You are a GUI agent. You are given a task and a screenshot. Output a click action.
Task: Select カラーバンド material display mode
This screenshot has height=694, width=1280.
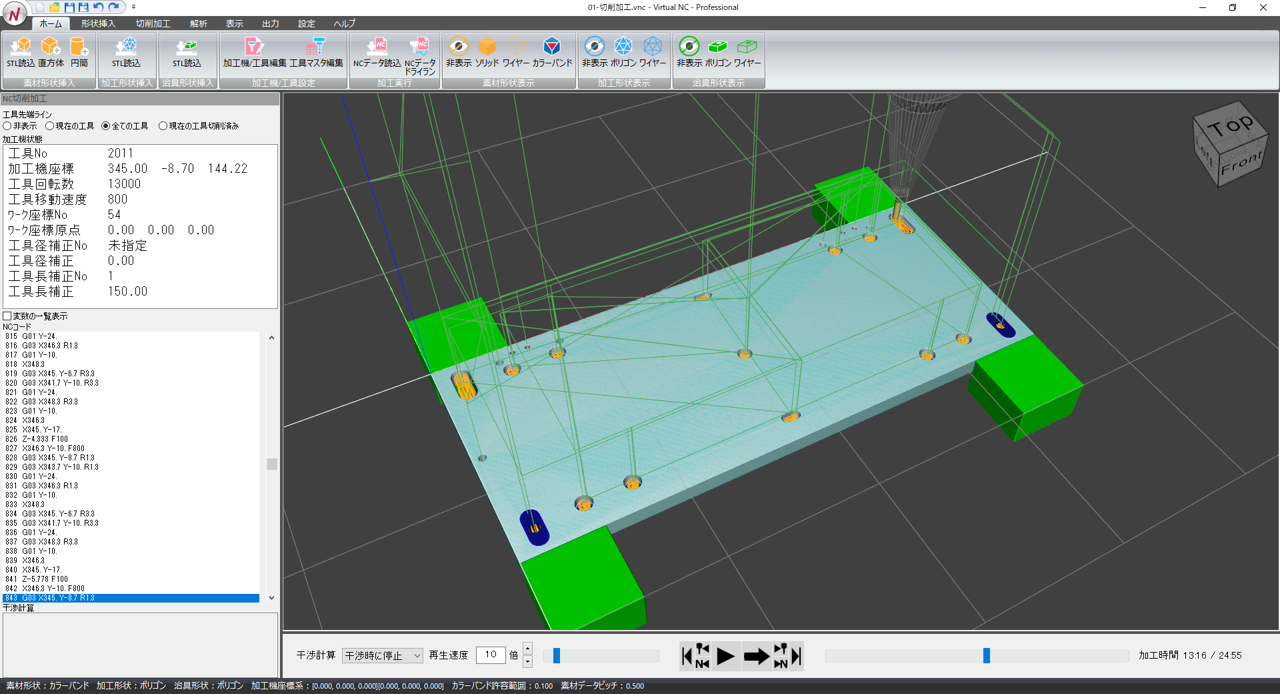pyautogui.click(x=552, y=52)
